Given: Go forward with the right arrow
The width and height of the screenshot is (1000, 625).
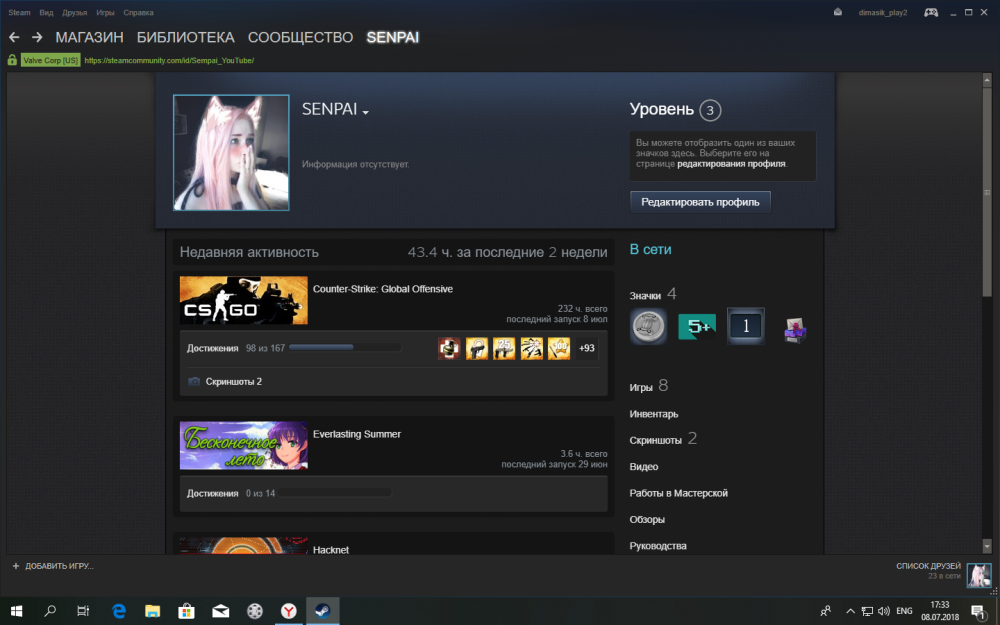Looking at the screenshot, I should [37, 38].
